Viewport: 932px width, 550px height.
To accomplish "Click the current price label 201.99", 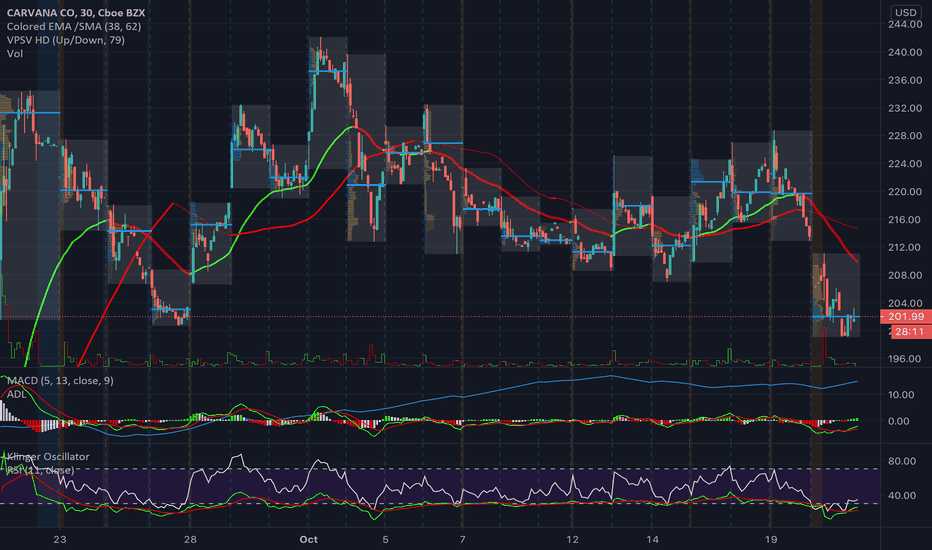I will coord(905,317).
